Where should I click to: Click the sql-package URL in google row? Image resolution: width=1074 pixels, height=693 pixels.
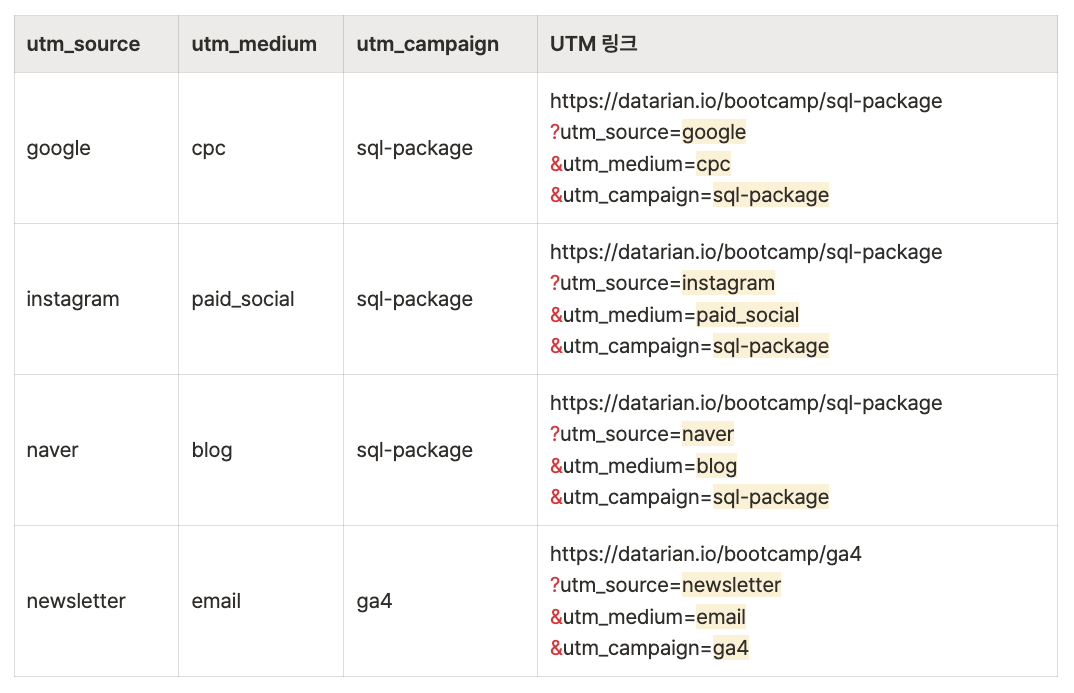[x=745, y=101]
